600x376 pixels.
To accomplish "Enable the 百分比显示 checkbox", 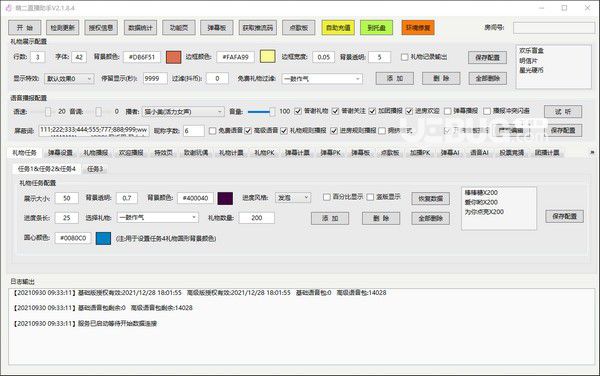I will pos(326,197).
